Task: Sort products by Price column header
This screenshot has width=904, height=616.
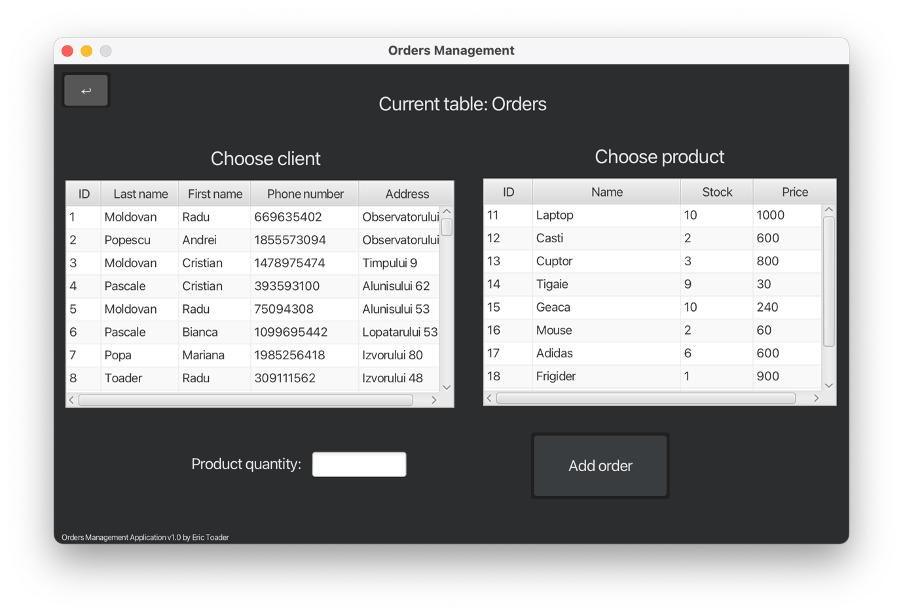Action: click(794, 192)
